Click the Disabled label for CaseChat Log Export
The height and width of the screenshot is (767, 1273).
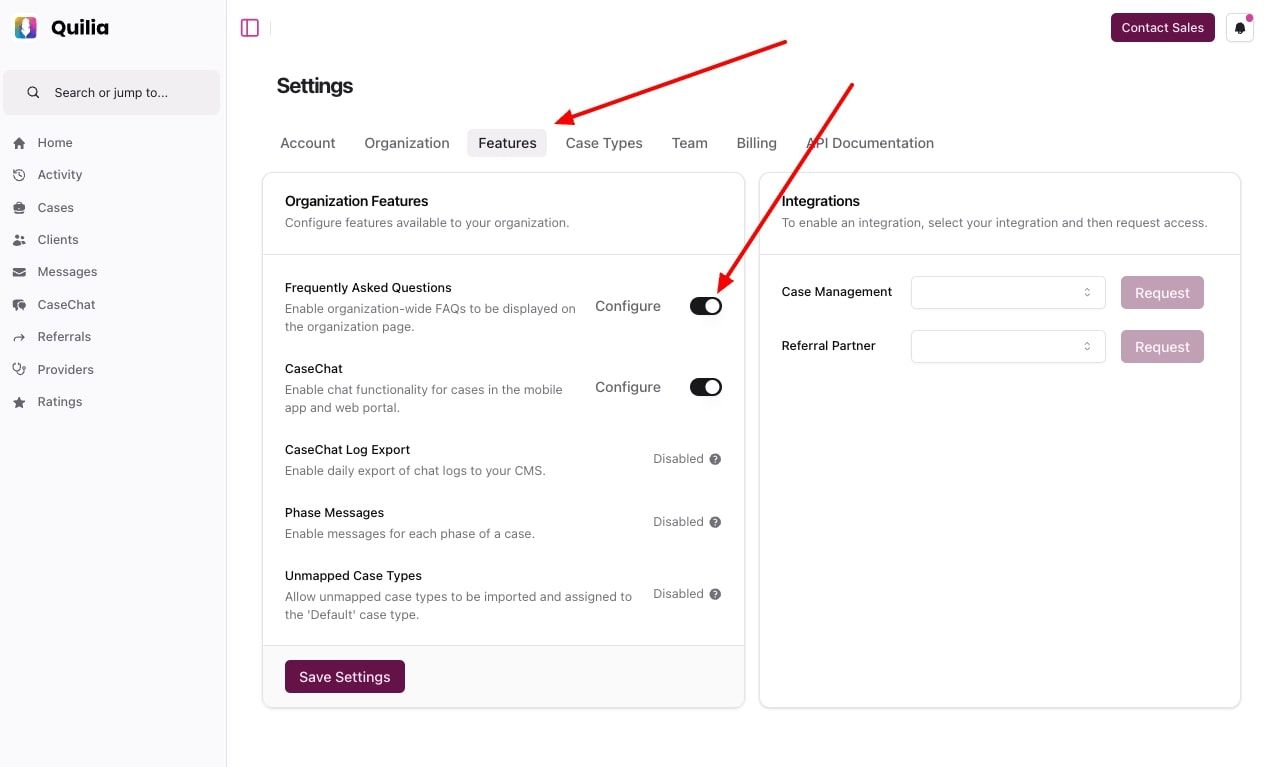[678, 459]
